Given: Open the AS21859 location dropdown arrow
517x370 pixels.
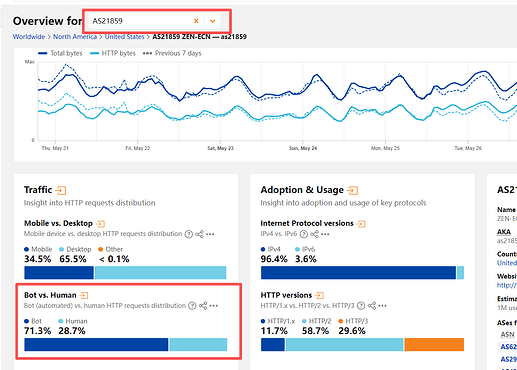Looking at the screenshot, I should pyautogui.click(x=212, y=21).
